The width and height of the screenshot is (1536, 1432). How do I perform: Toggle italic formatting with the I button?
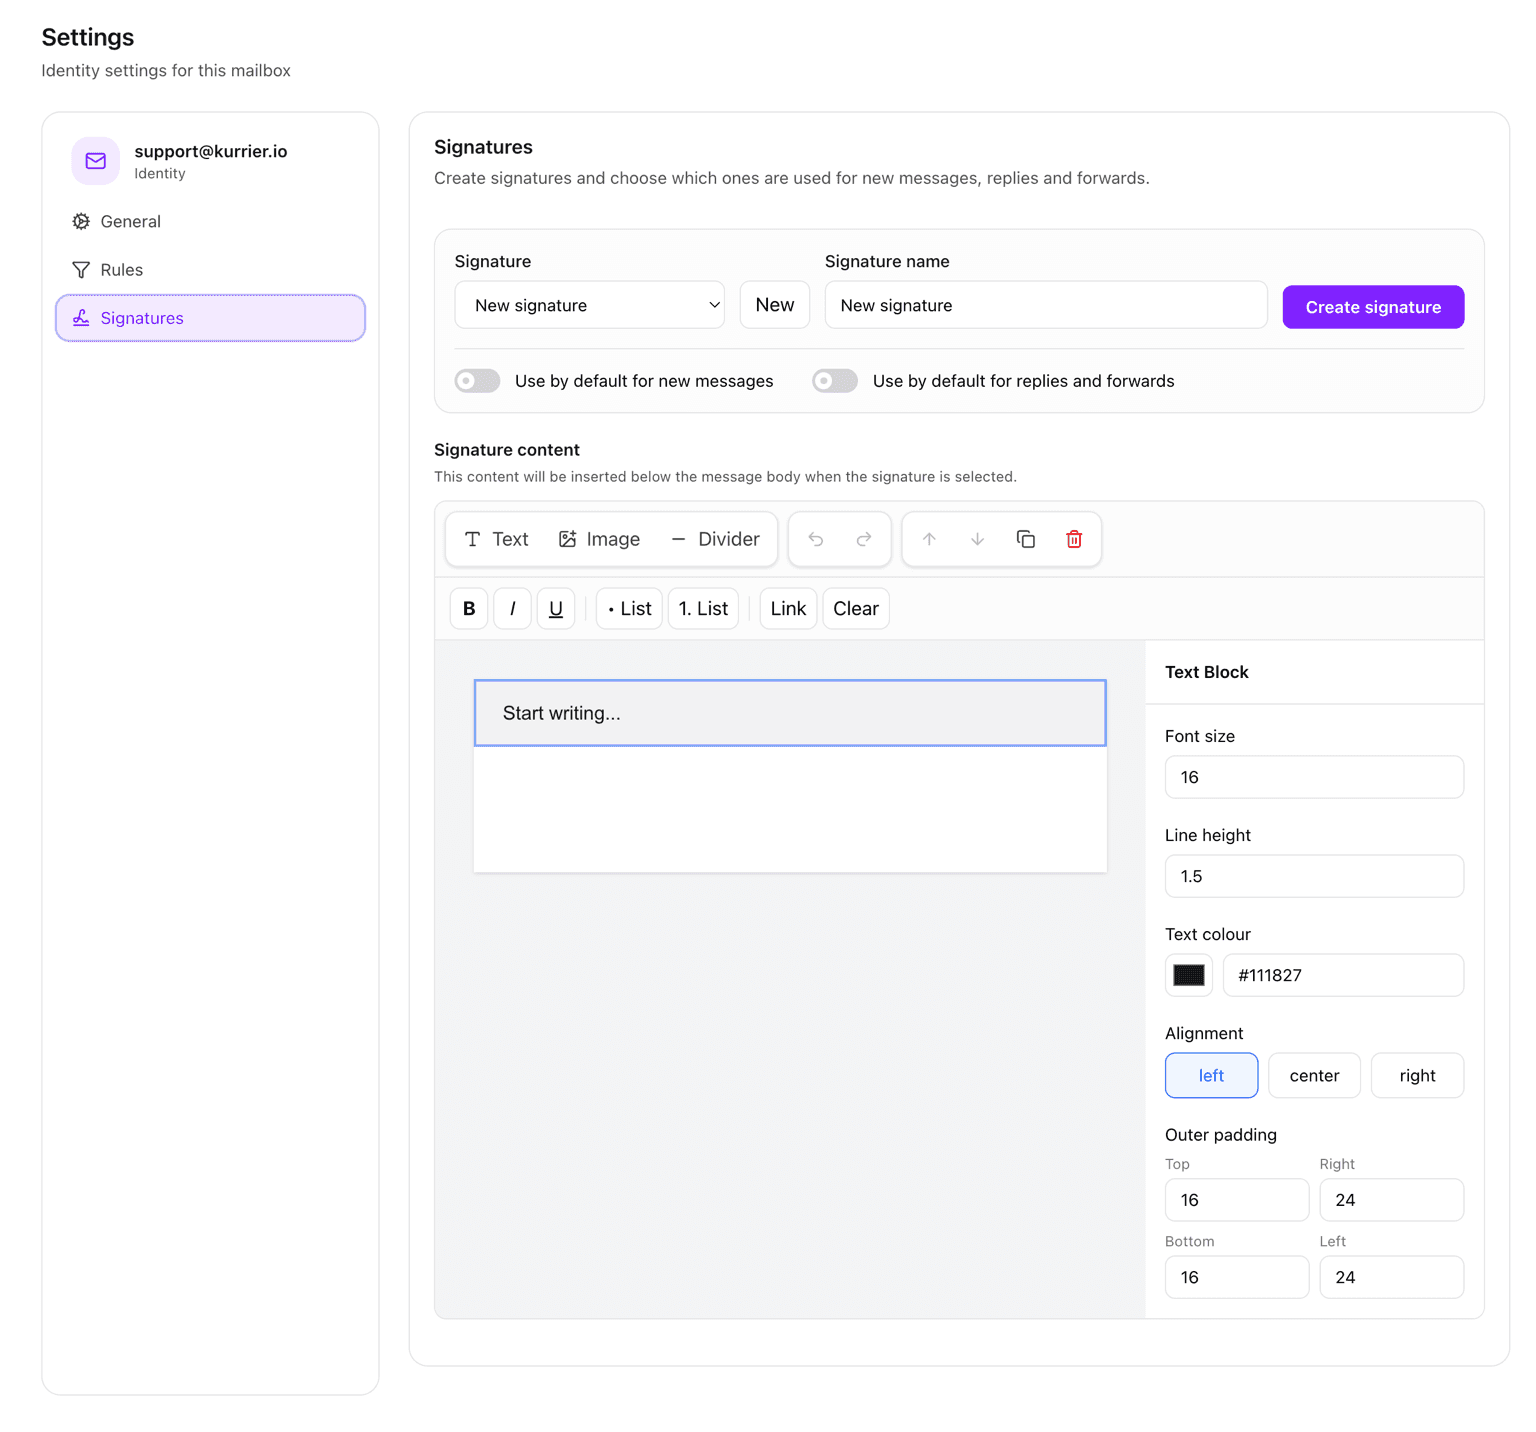click(x=513, y=609)
